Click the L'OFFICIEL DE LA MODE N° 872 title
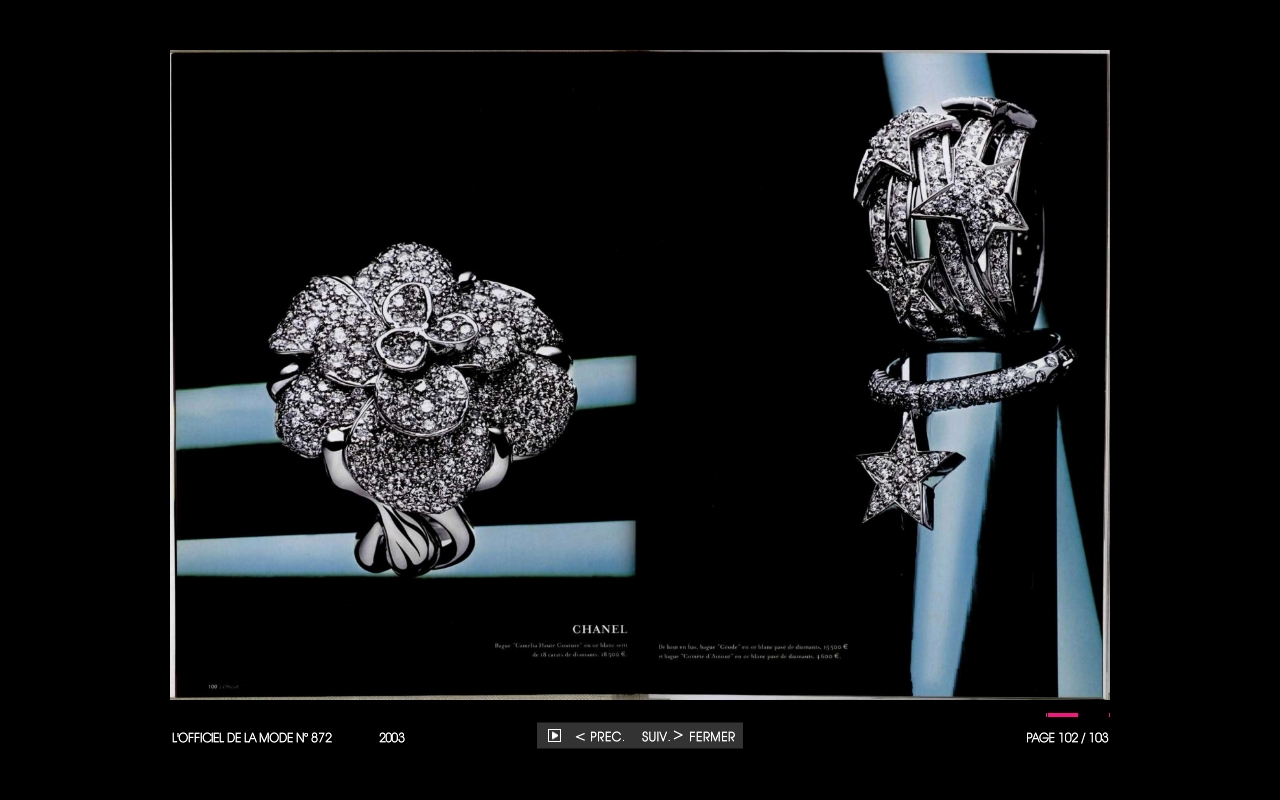Image resolution: width=1280 pixels, height=800 pixels. pos(252,738)
